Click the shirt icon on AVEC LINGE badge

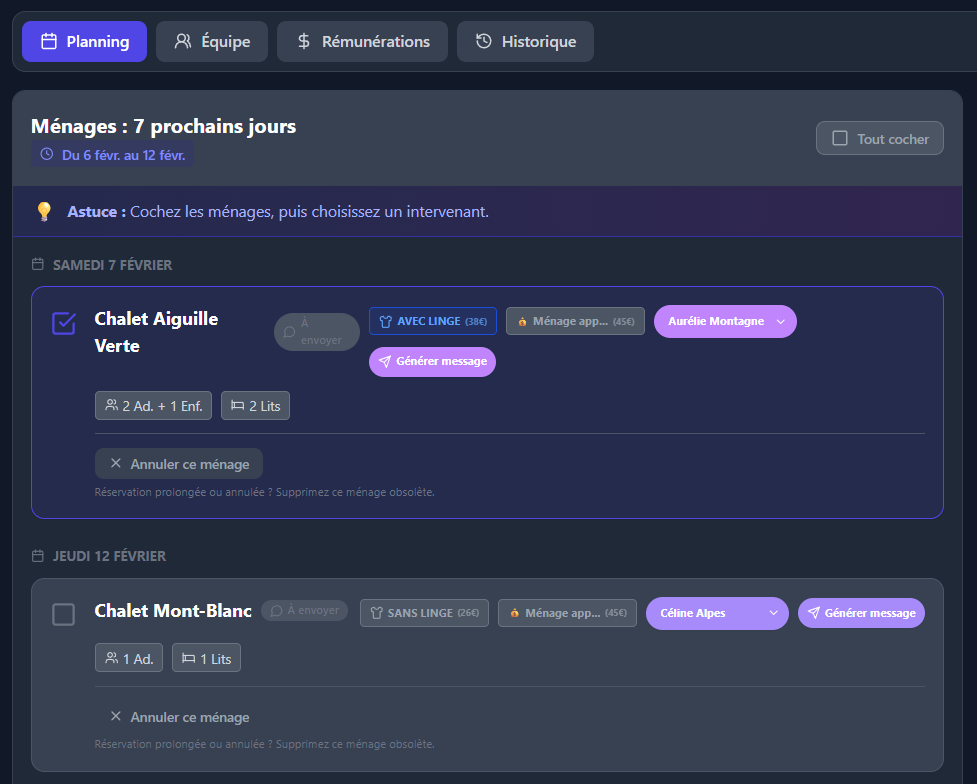(x=385, y=321)
